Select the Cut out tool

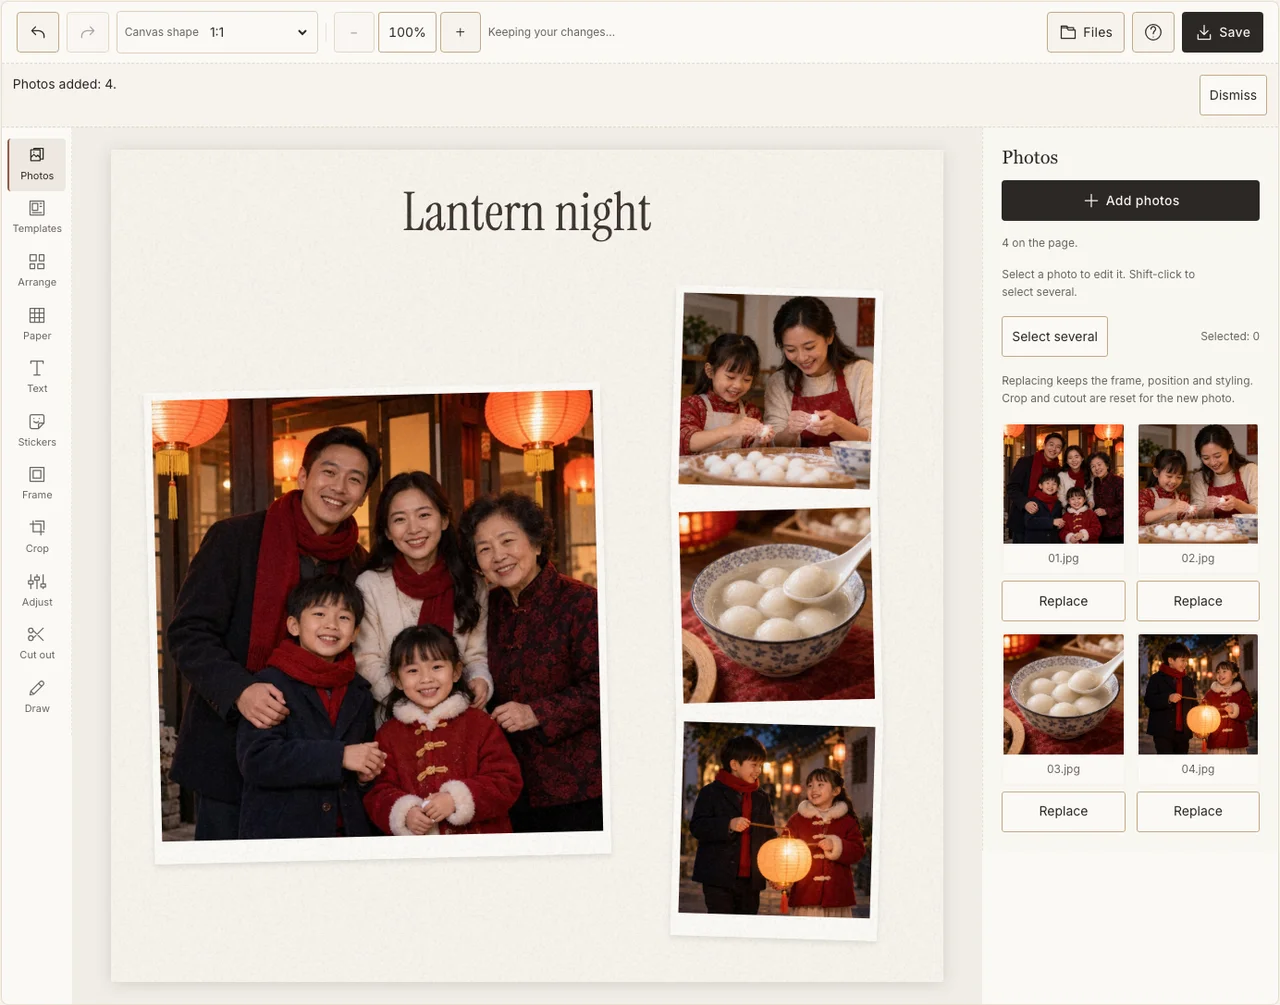pyautogui.click(x=37, y=643)
